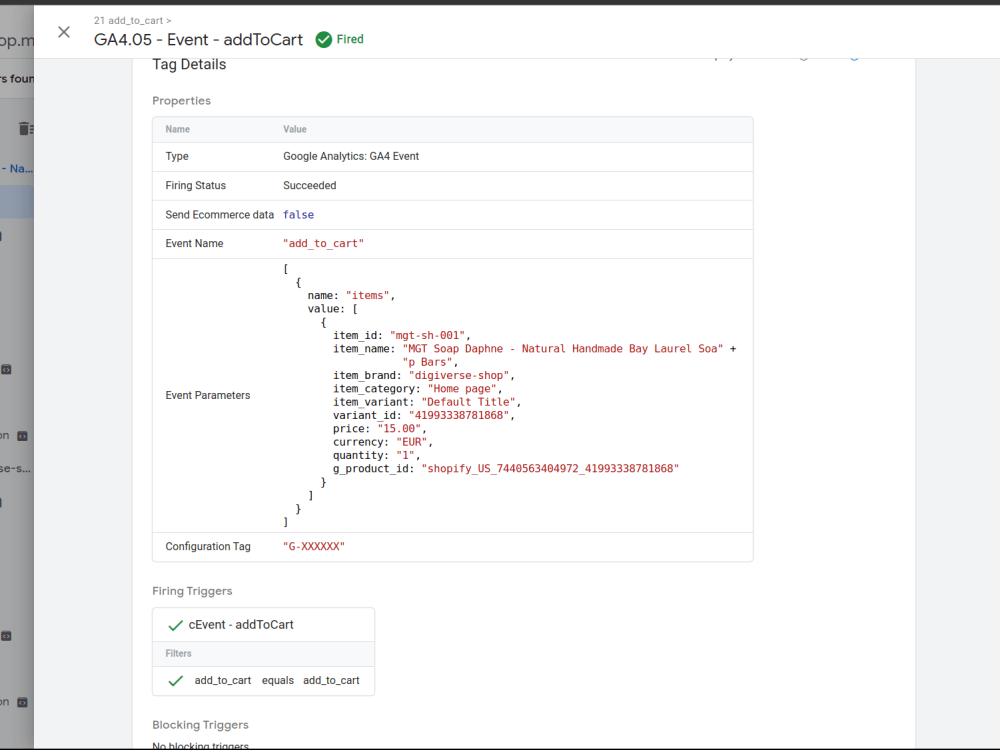Click the item_brand "digiverse-shop" value
This screenshot has width=1000, height=750.
(x=459, y=376)
